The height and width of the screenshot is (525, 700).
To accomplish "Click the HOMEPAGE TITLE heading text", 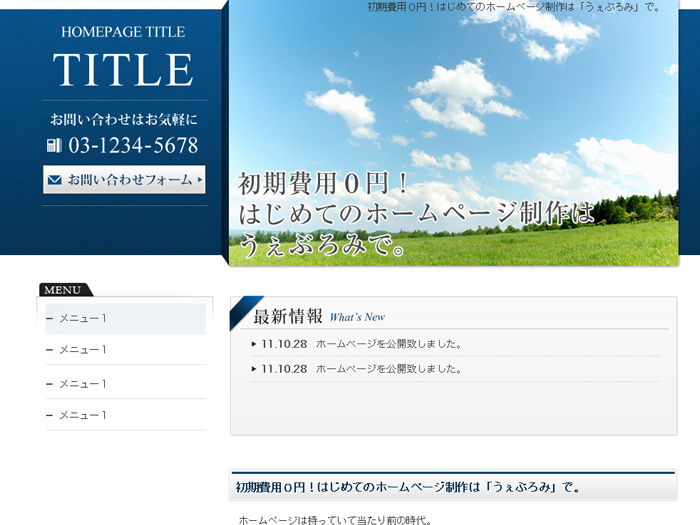I will 123,32.
